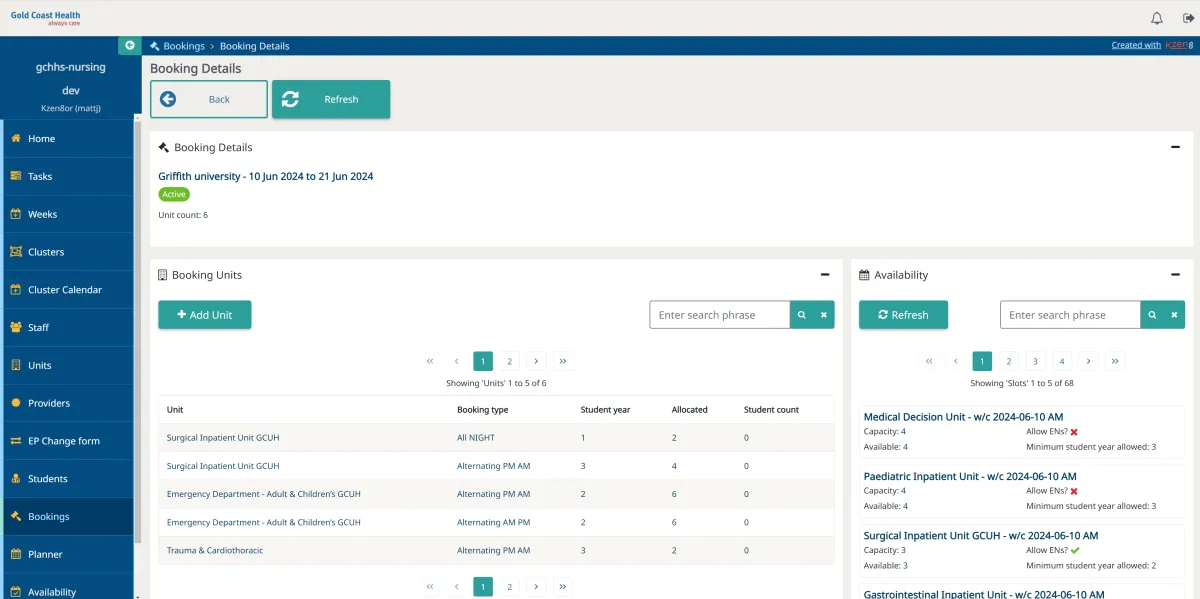Go to last page in Availability pager
This screenshot has width=1200, height=599.
pyautogui.click(x=1116, y=361)
